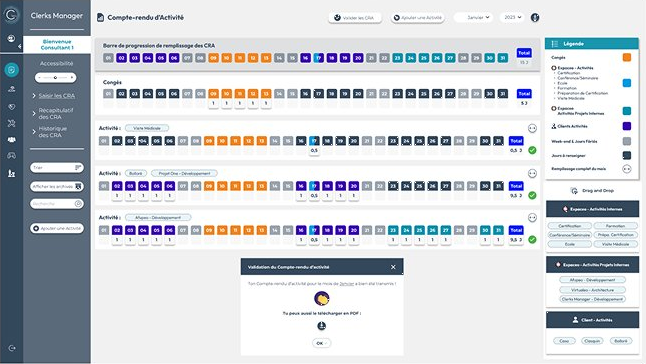The image size is (646, 364).
Task: Select the Bolloré client chip in right panel
Action: [x=621, y=341]
